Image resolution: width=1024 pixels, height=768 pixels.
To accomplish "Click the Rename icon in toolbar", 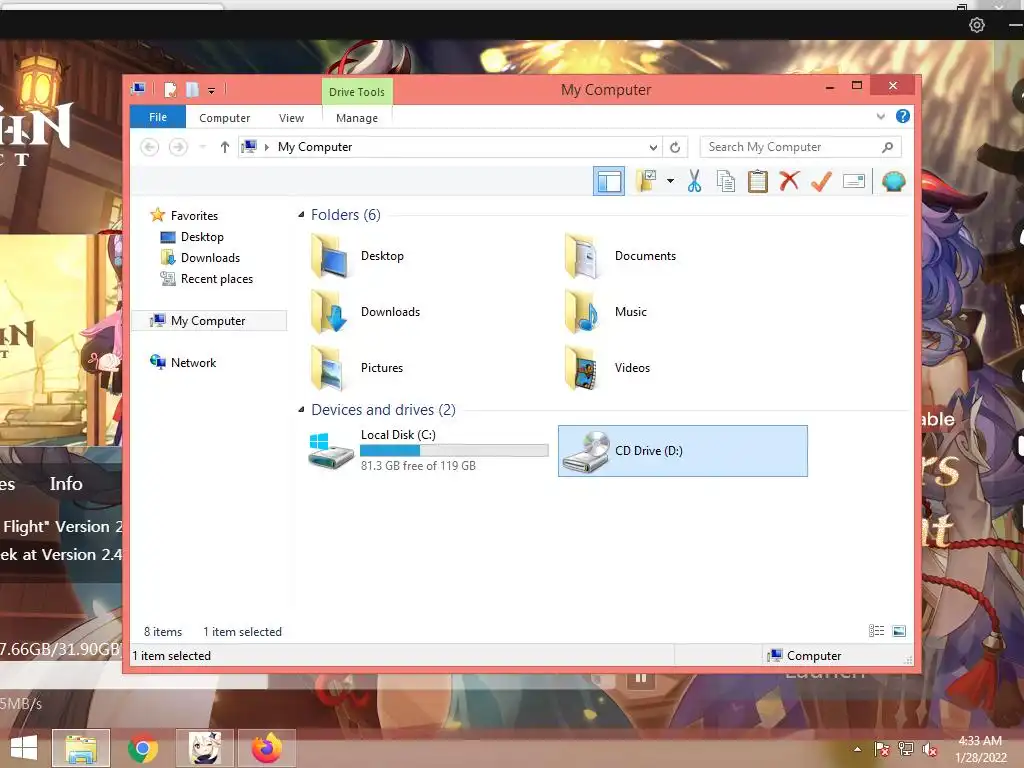I will (854, 181).
